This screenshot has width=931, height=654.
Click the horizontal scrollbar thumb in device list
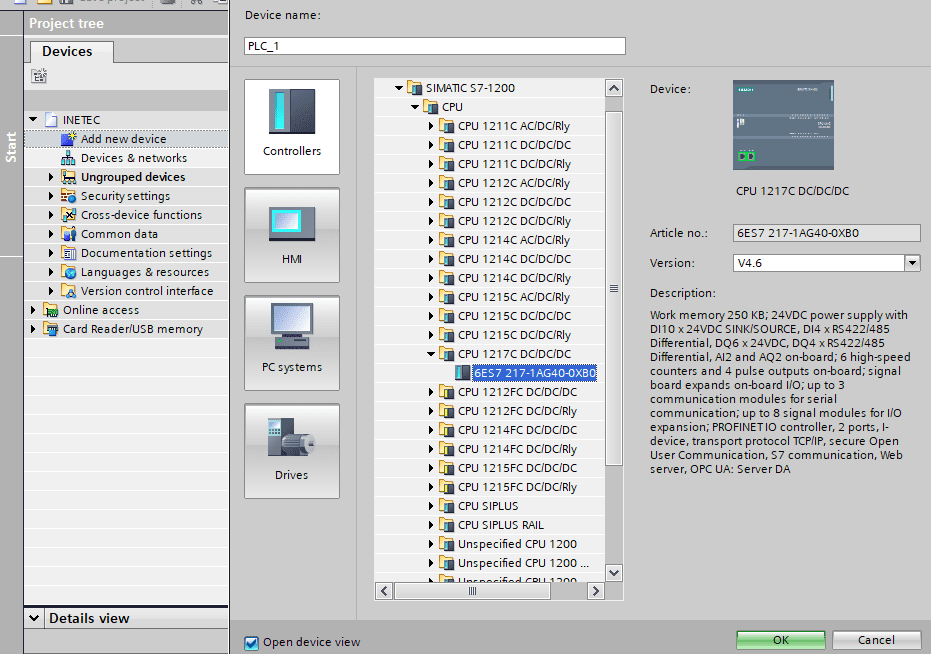(473, 591)
